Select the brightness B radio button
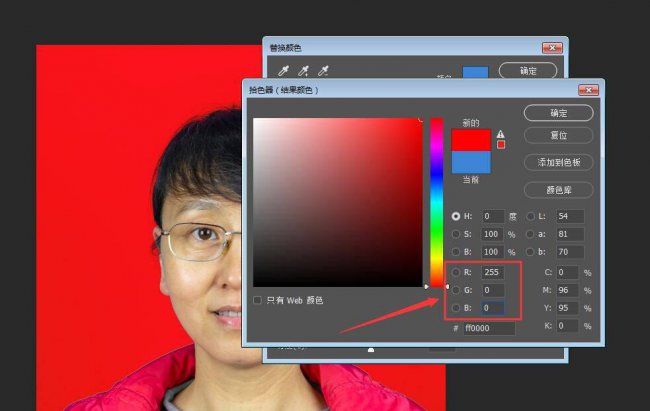650x411 pixels. (x=456, y=252)
